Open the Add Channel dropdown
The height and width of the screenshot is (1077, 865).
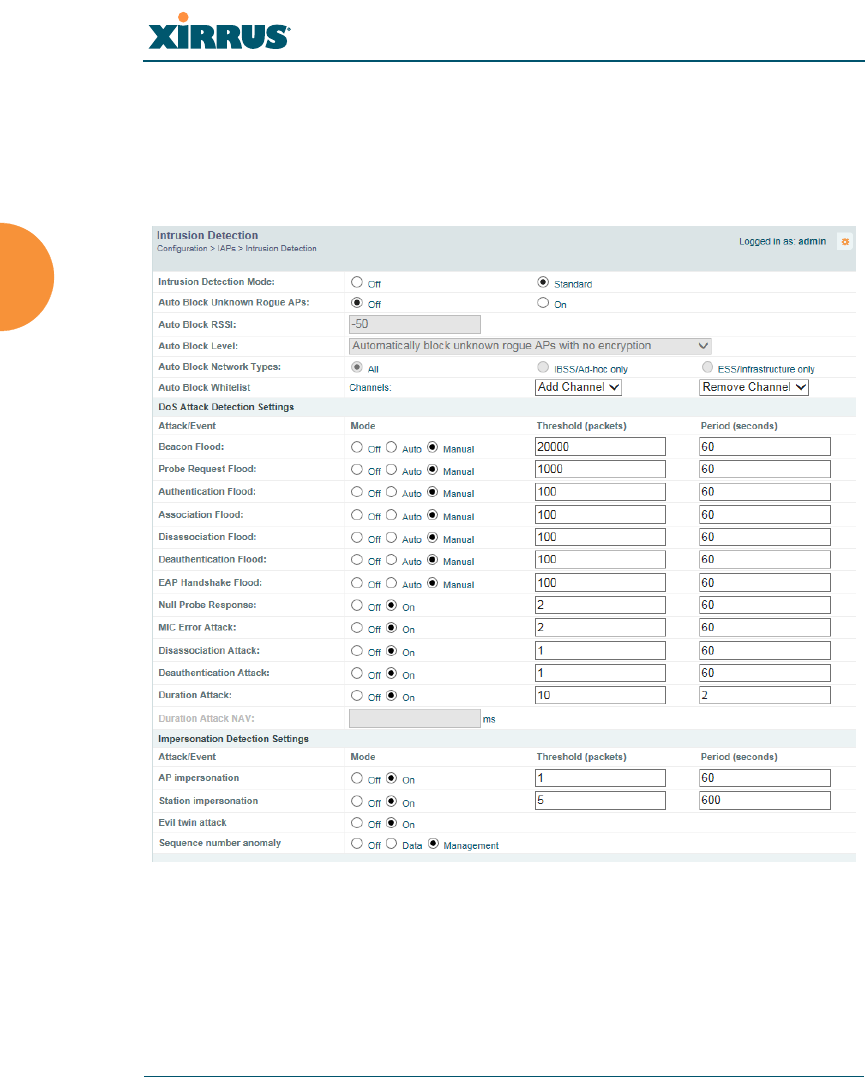578,387
